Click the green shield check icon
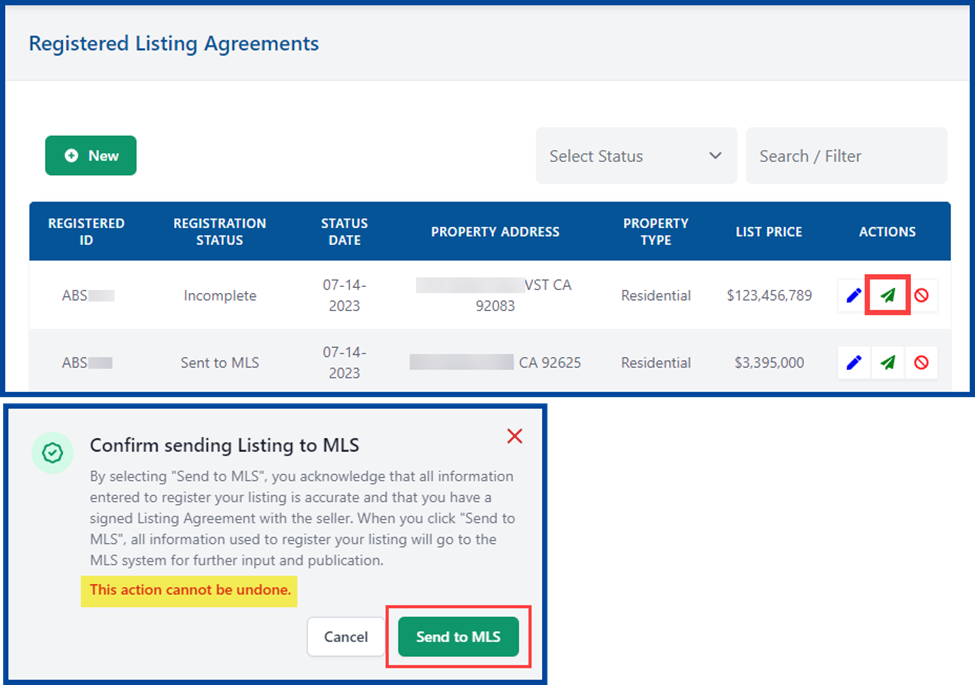 click(53, 453)
